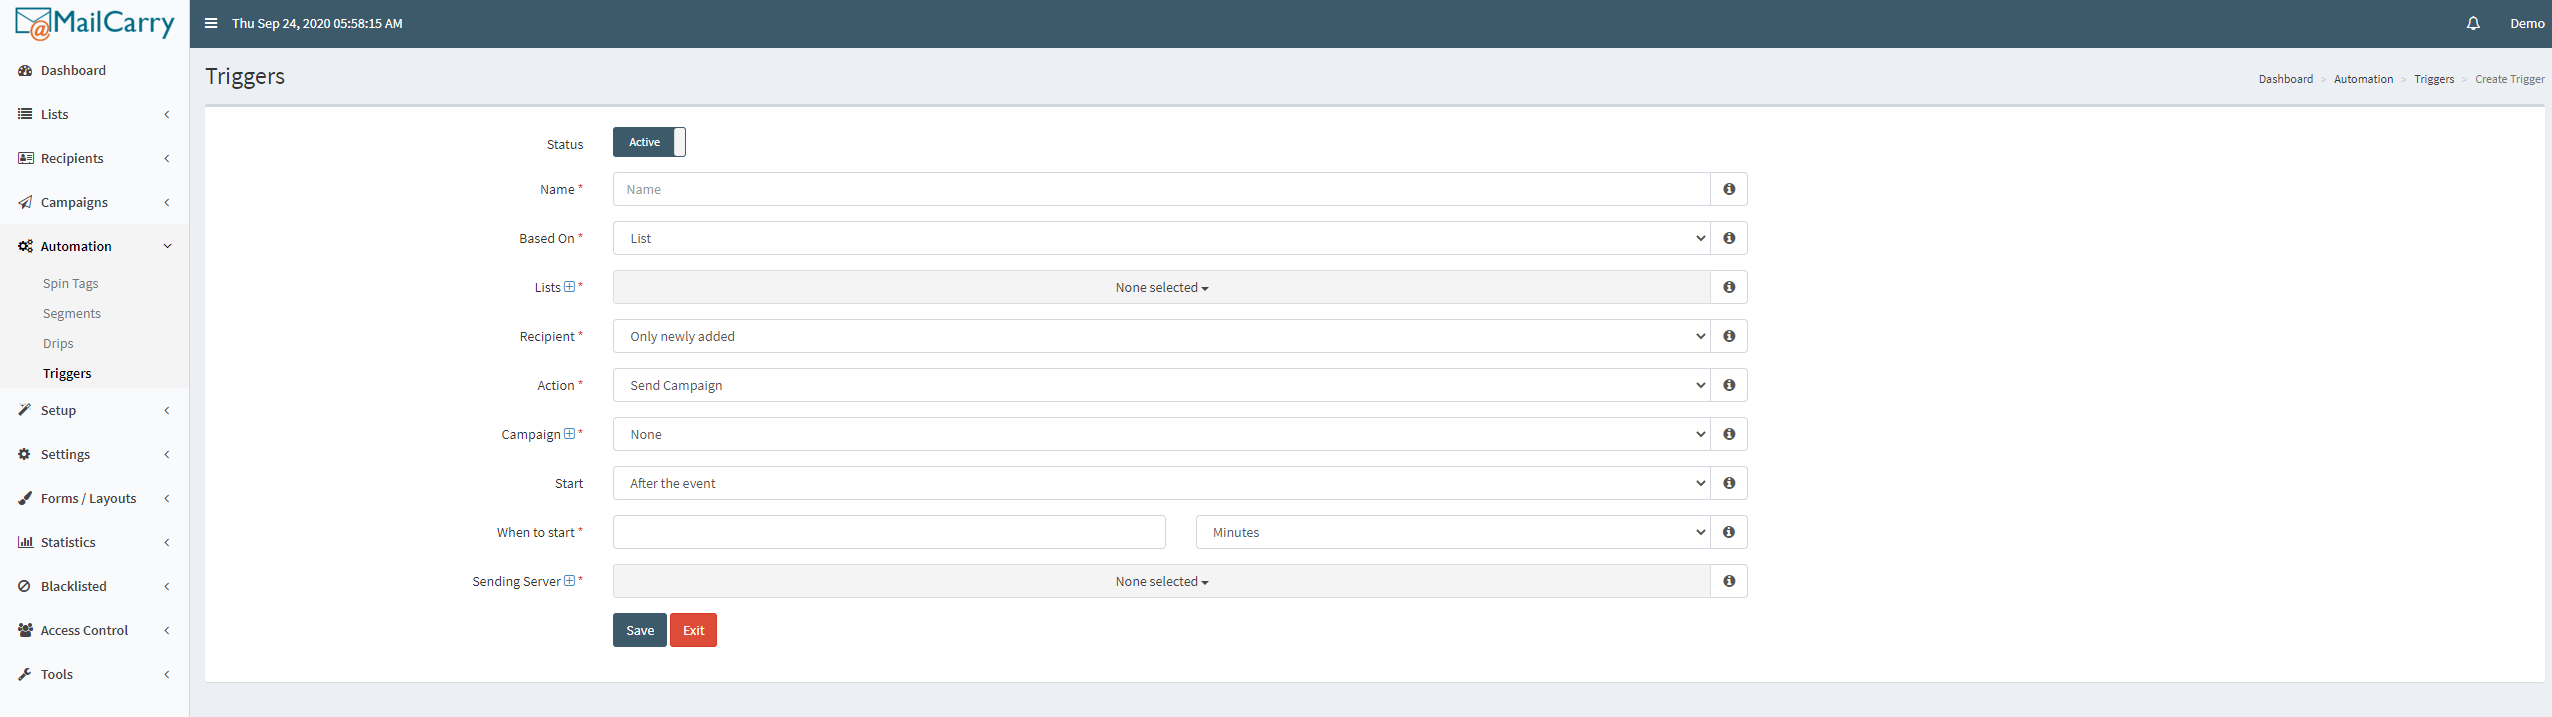Viewport: 2552px width, 717px height.
Task: Click info icon next to Minutes dropdown
Action: pyautogui.click(x=1729, y=532)
